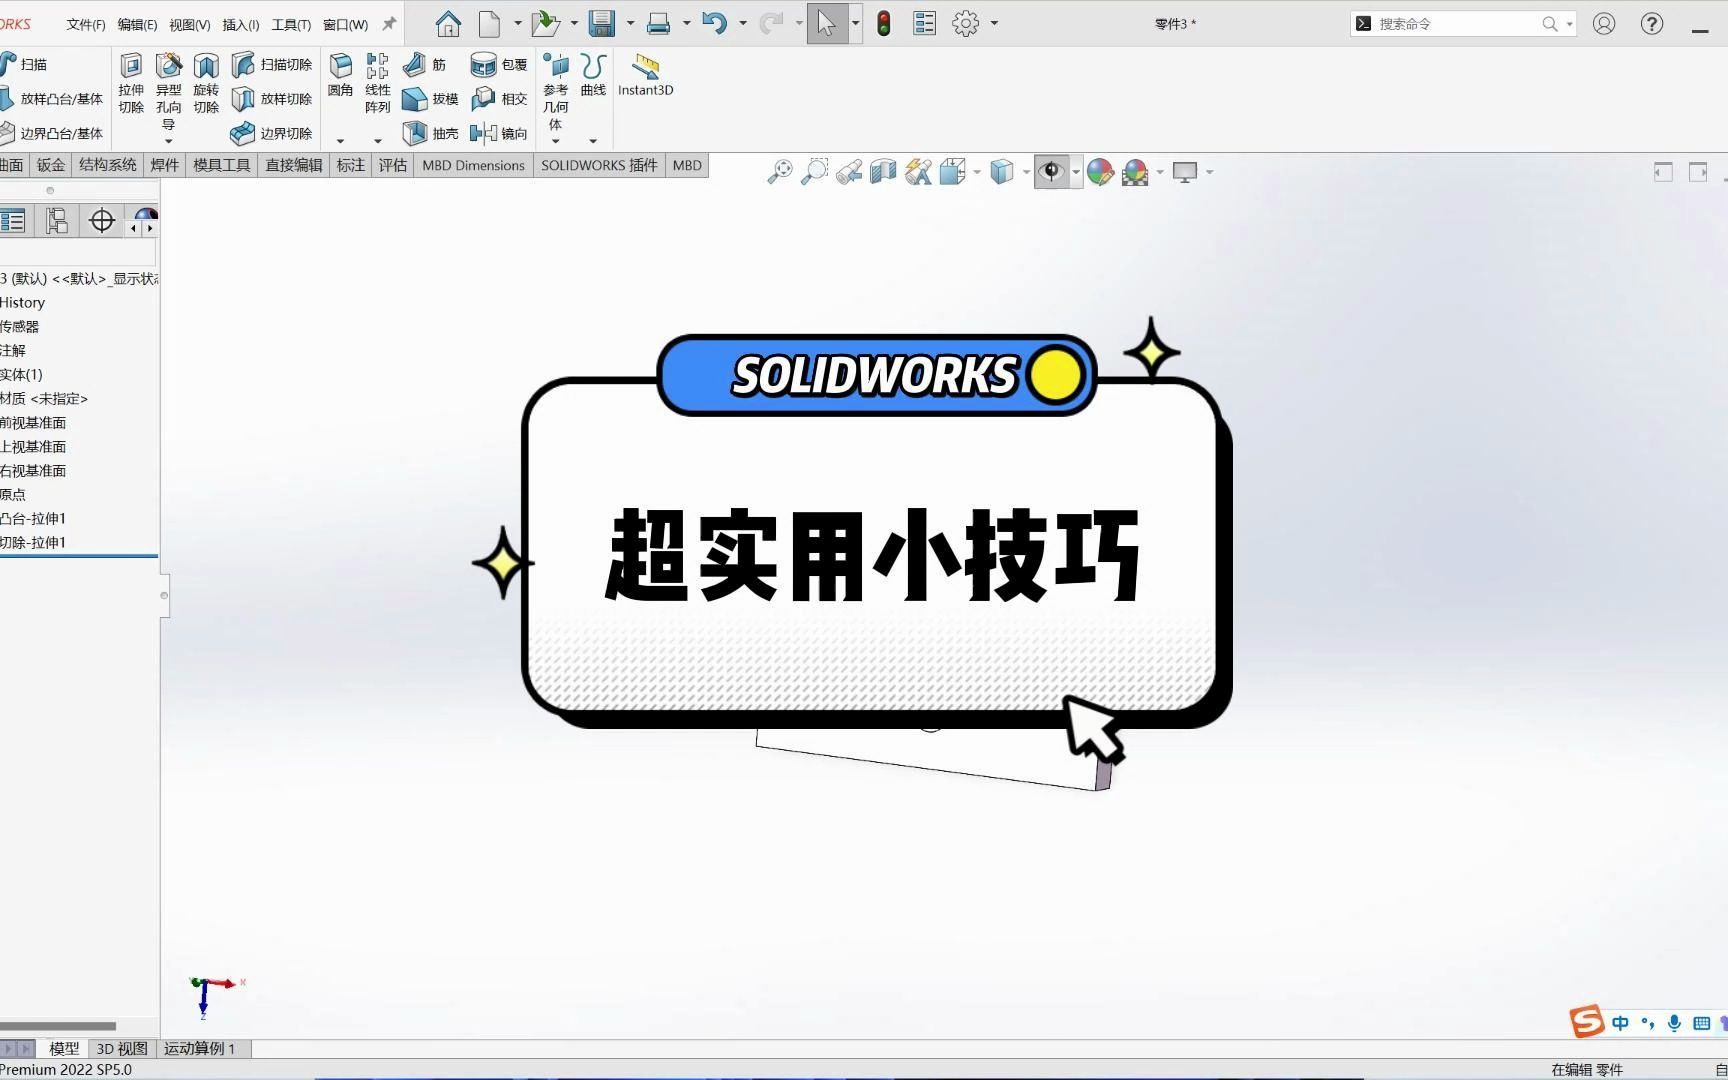
Task: Toggle the 扫描 (Sweep) tool on
Action: (x=28, y=63)
